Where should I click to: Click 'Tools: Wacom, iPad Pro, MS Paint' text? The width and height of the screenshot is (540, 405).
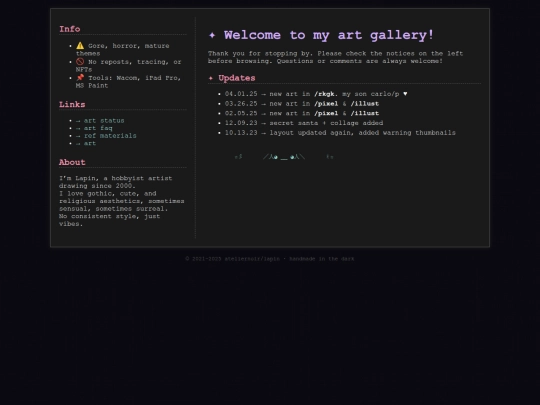coord(128,82)
